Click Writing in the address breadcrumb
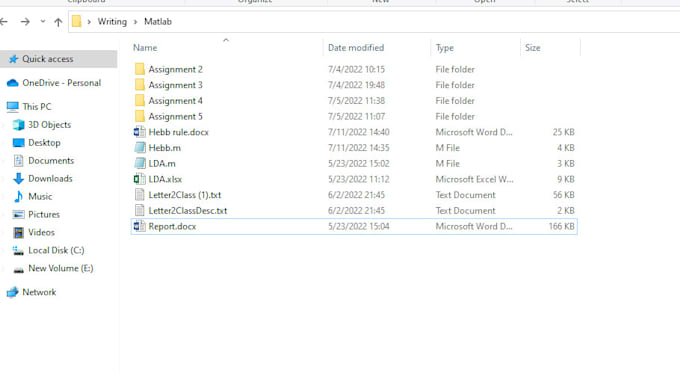 click(112, 22)
